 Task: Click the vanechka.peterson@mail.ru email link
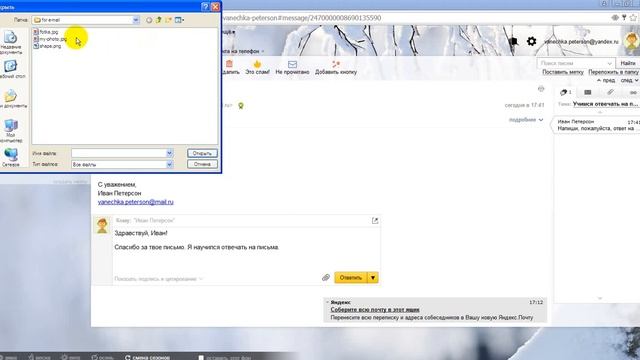[136, 202]
